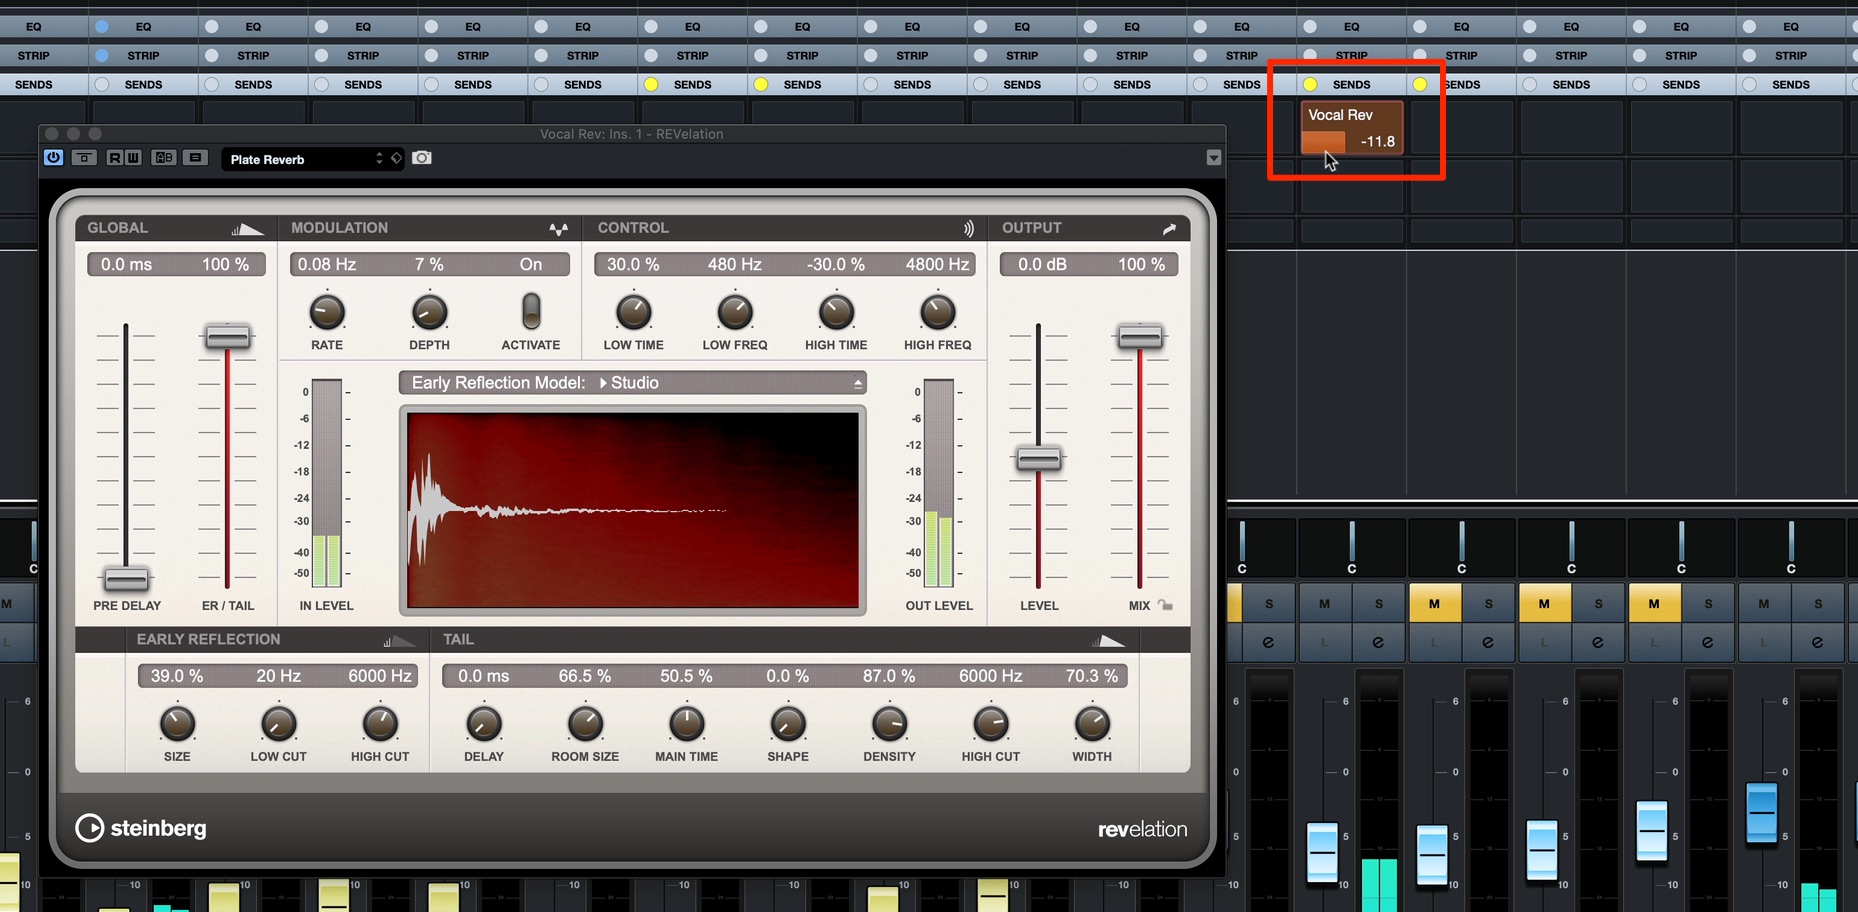Toggle the blue EQ bypass indicator
Viewport: 1858px width, 912px height.
click(x=101, y=26)
